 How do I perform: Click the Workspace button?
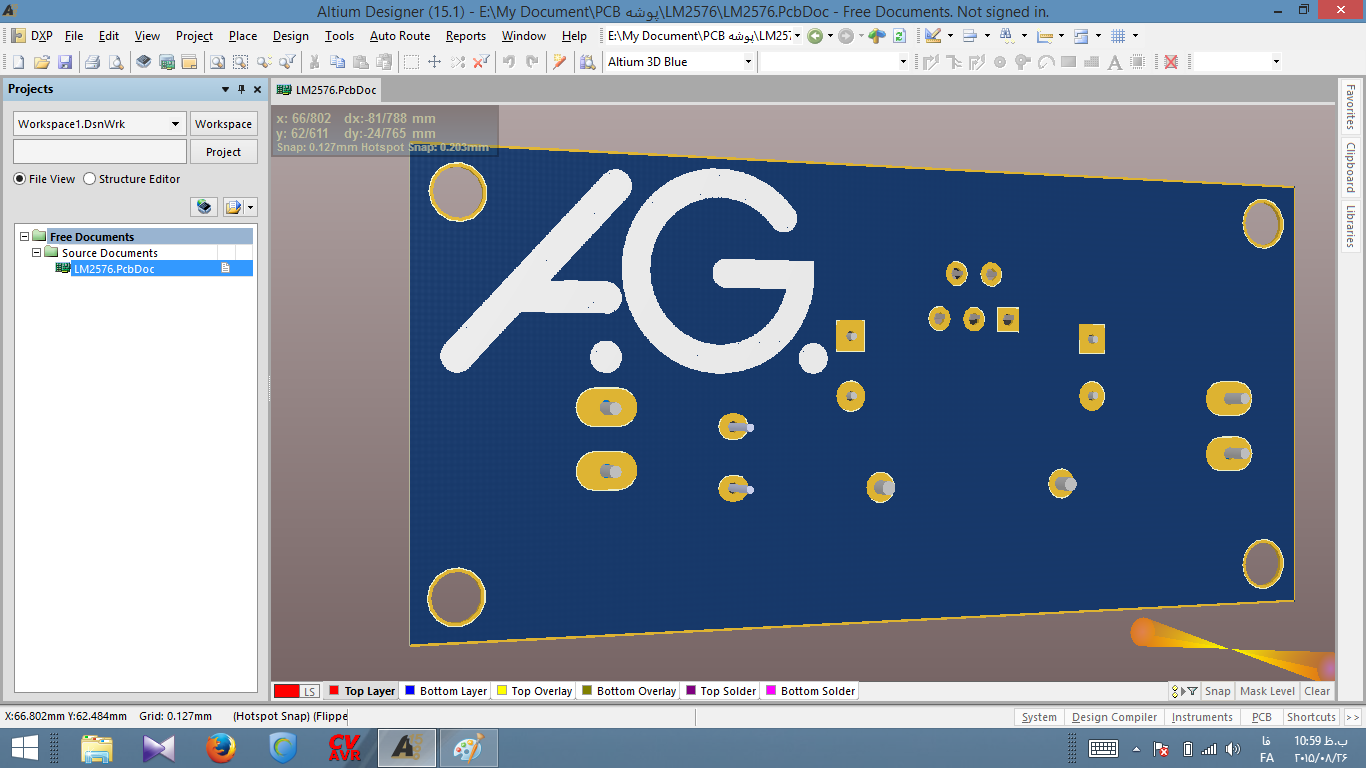click(x=223, y=124)
